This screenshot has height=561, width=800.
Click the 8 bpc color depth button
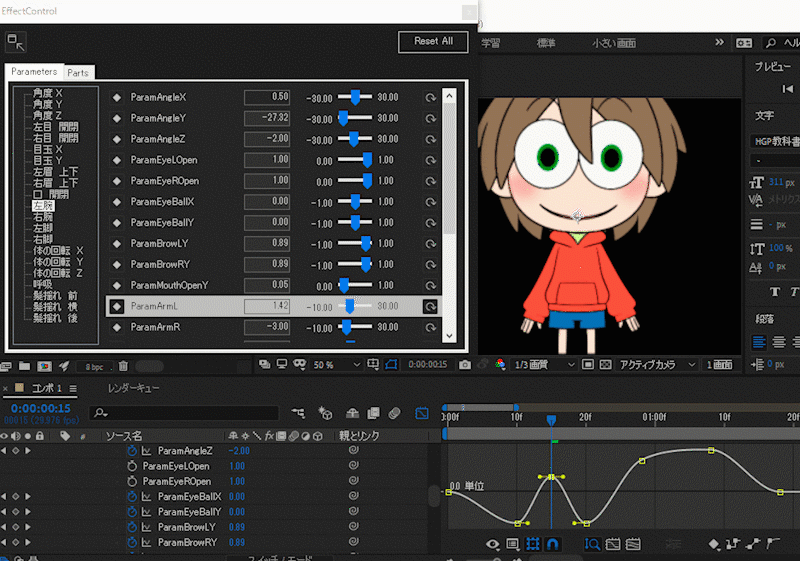click(x=94, y=367)
